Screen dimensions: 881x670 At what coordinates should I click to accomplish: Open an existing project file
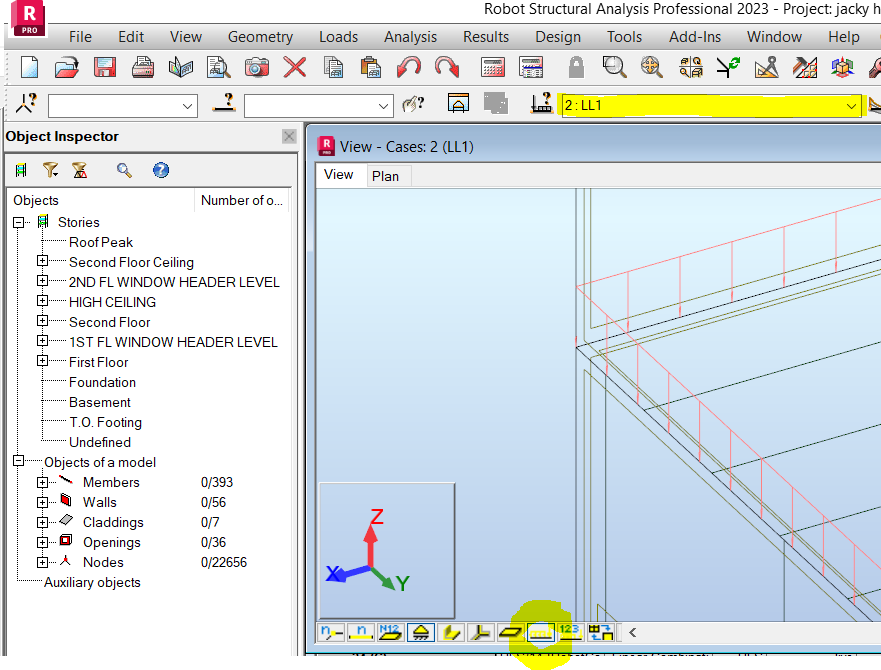66,67
